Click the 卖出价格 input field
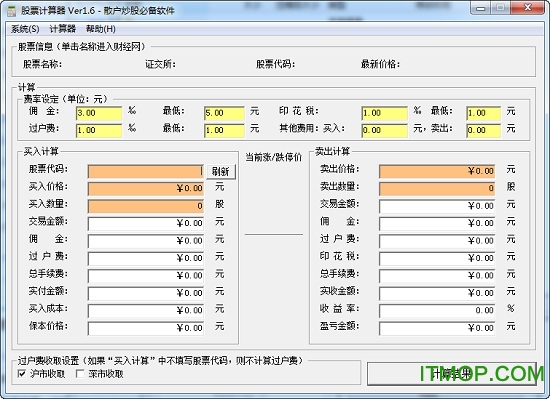Viewport: 550px width, 399px height. click(x=437, y=171)
